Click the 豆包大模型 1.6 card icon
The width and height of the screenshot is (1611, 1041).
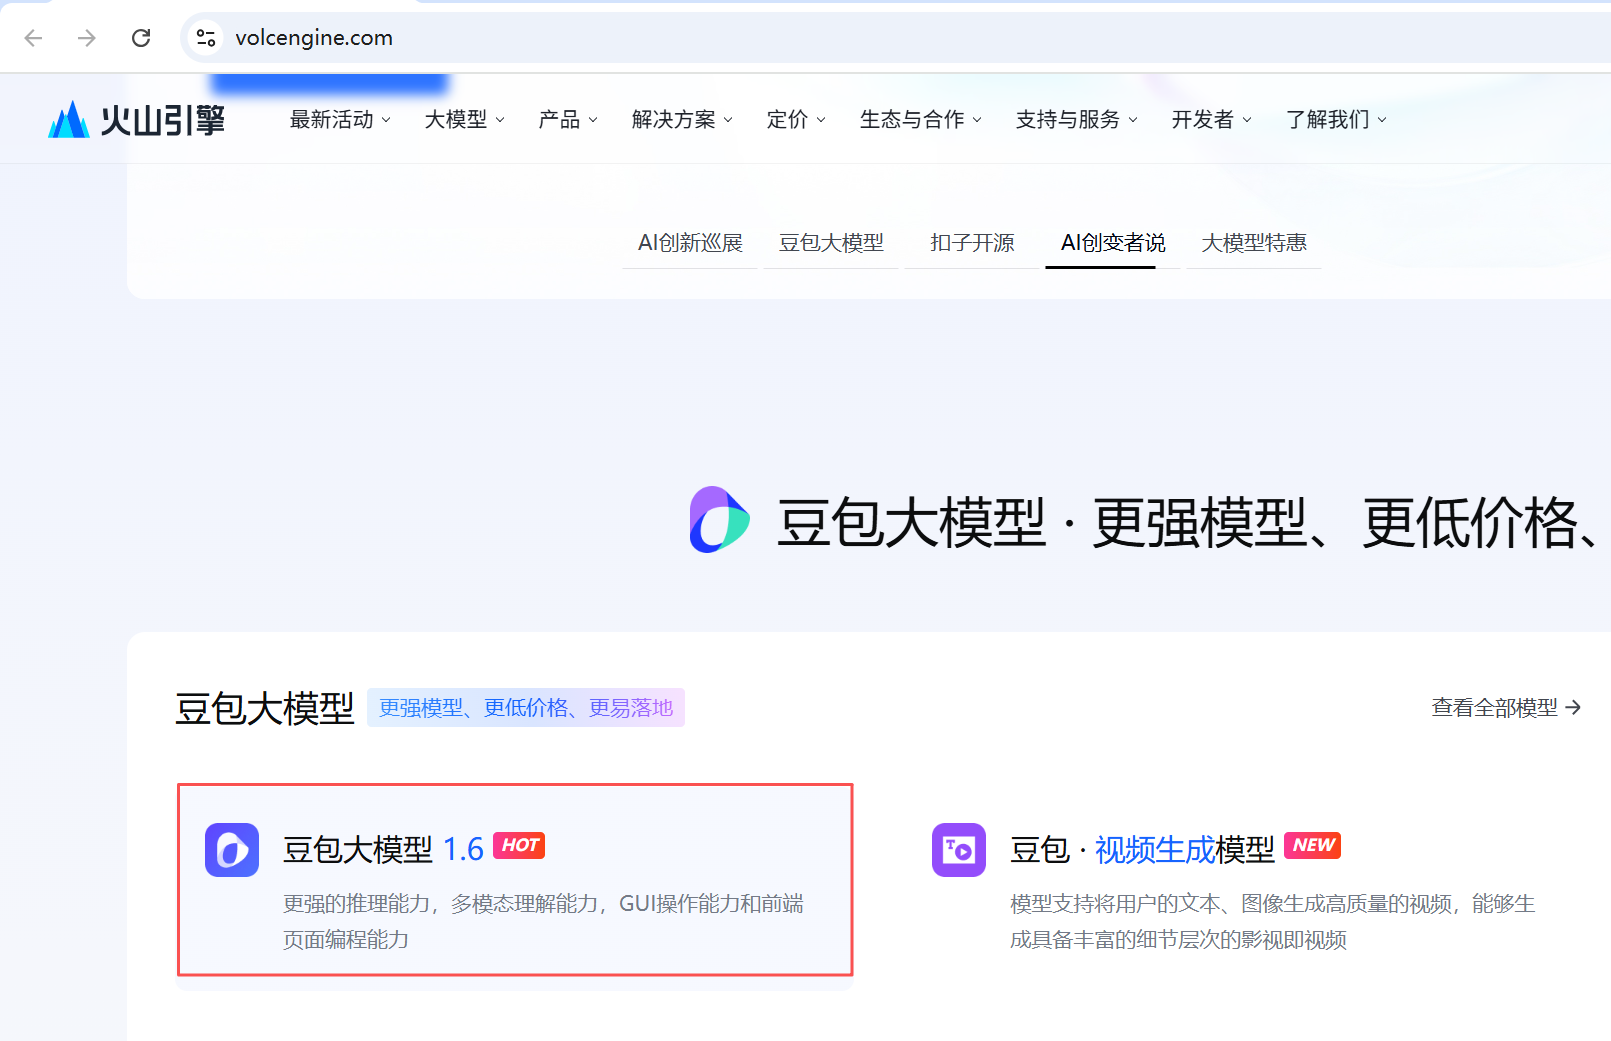232,850
